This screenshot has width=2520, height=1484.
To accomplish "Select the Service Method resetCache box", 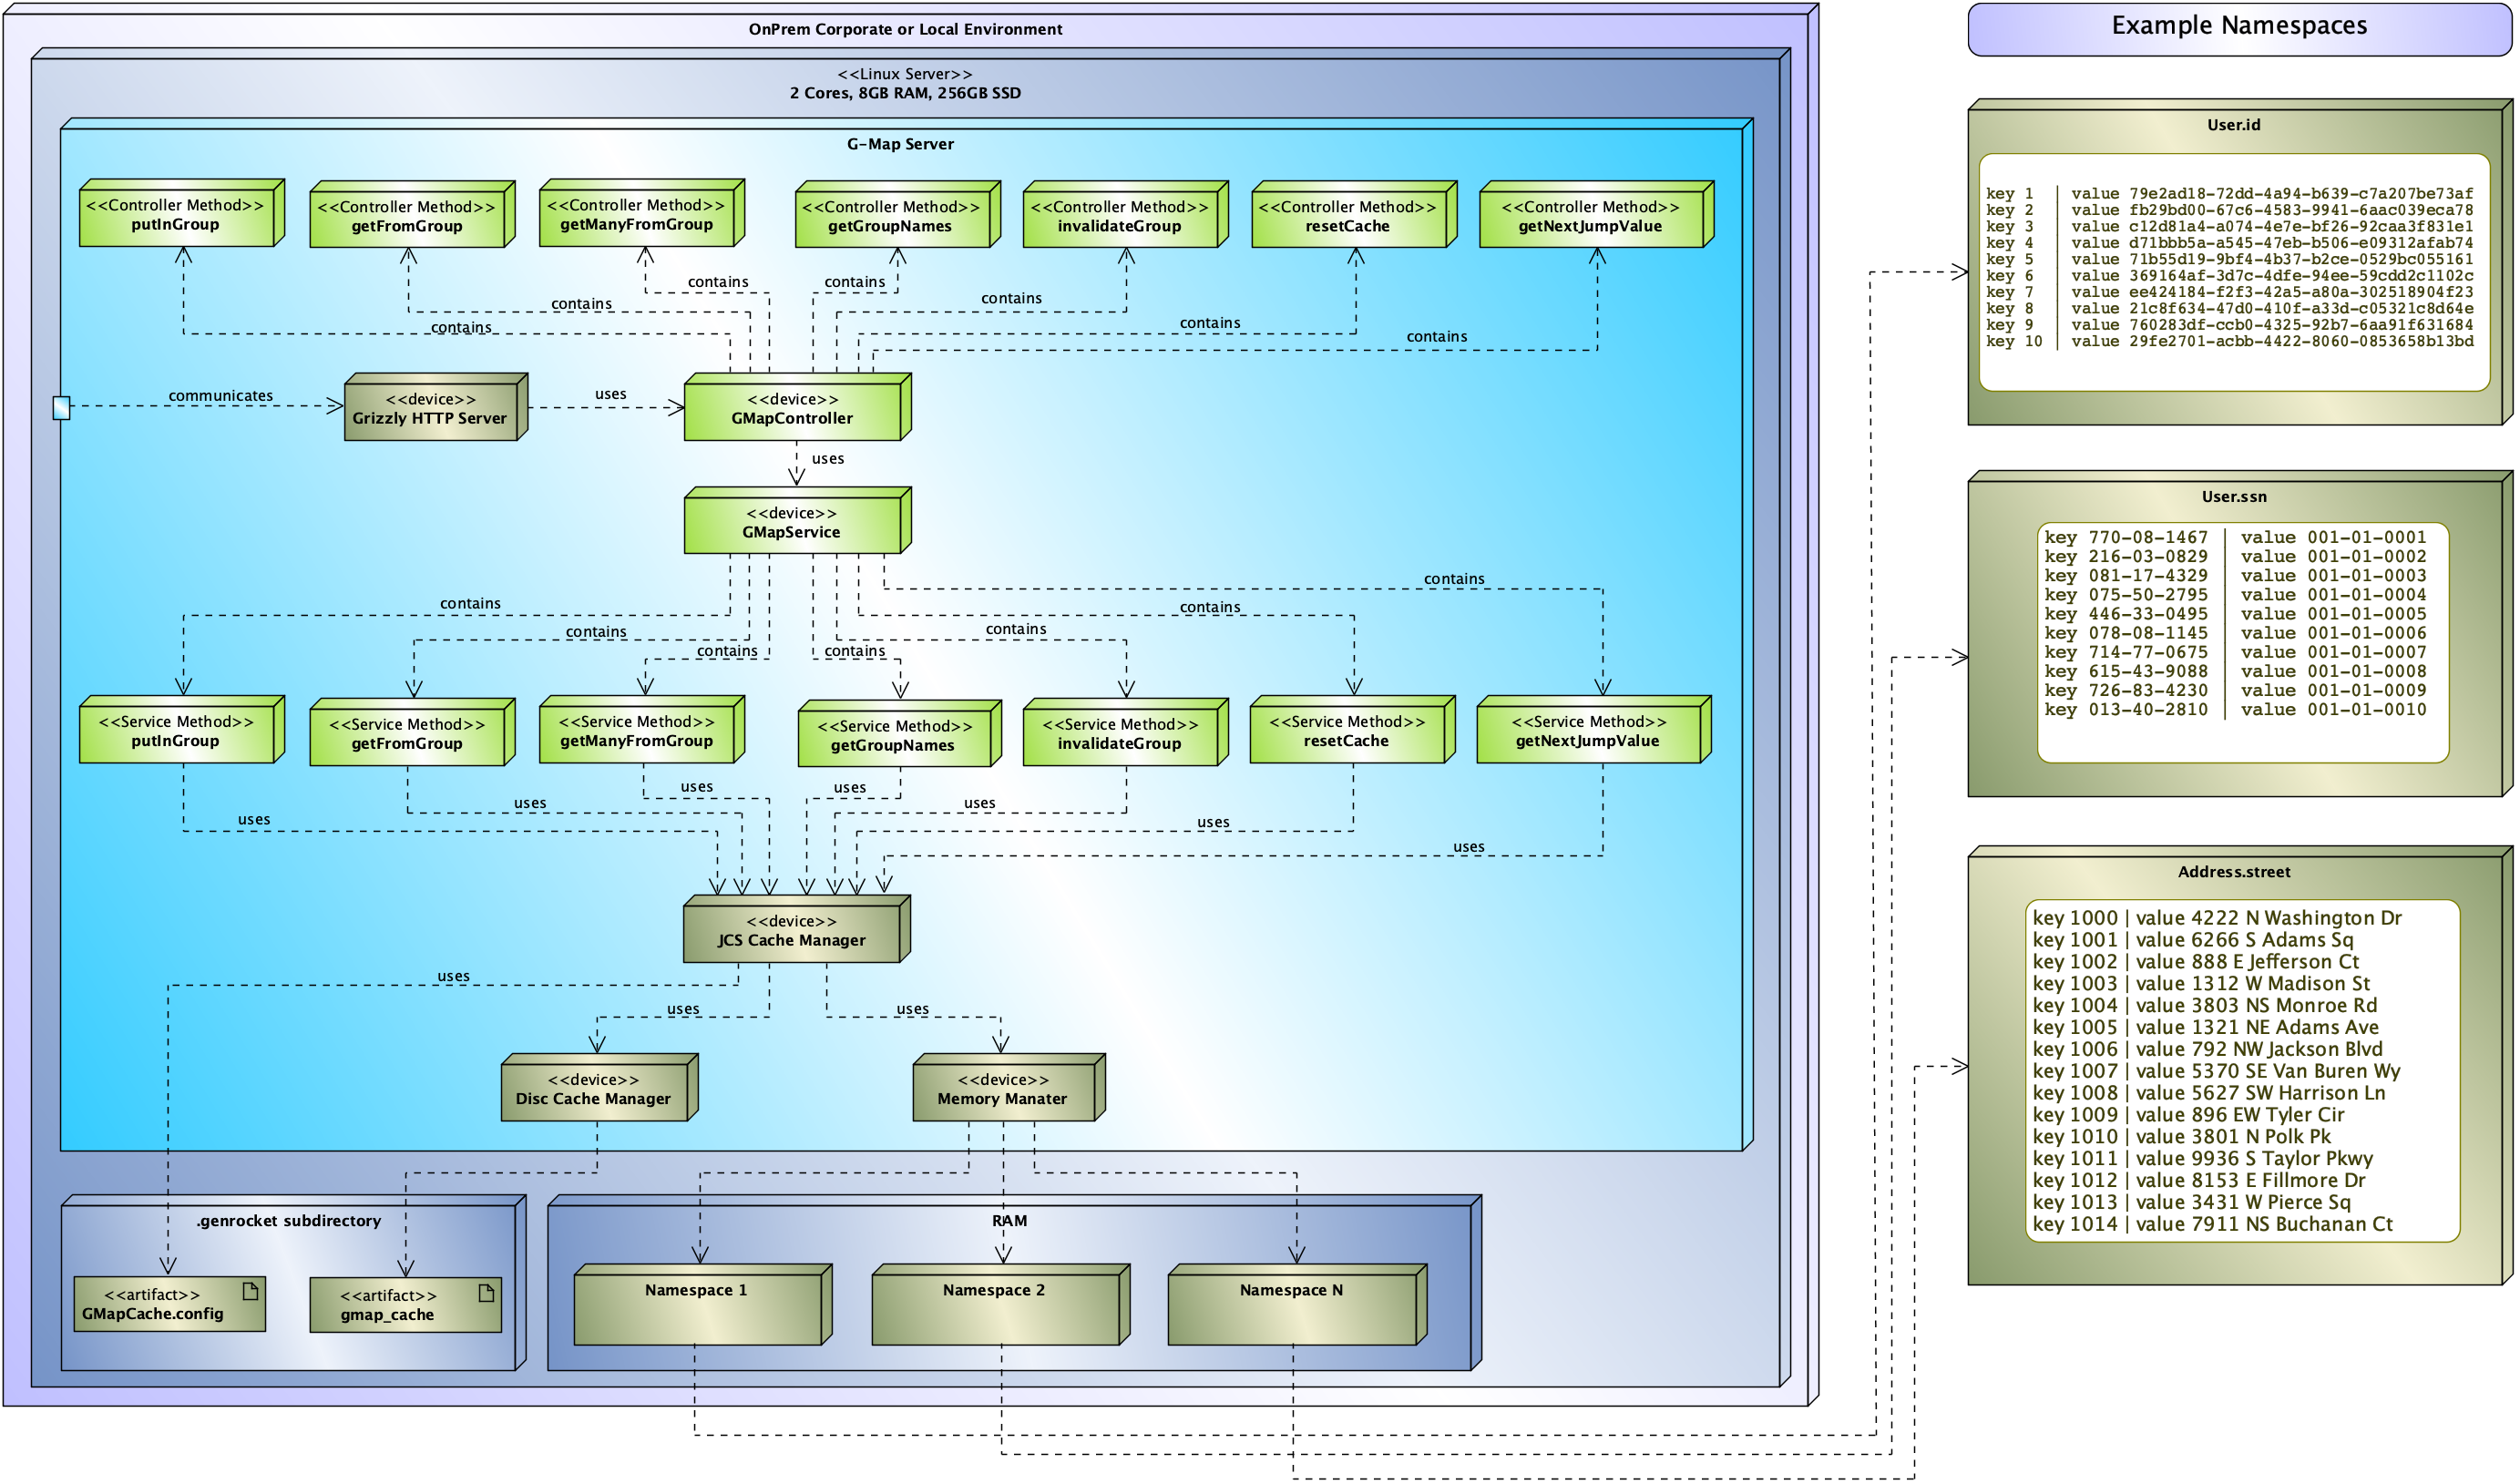I will (1347, 733).
